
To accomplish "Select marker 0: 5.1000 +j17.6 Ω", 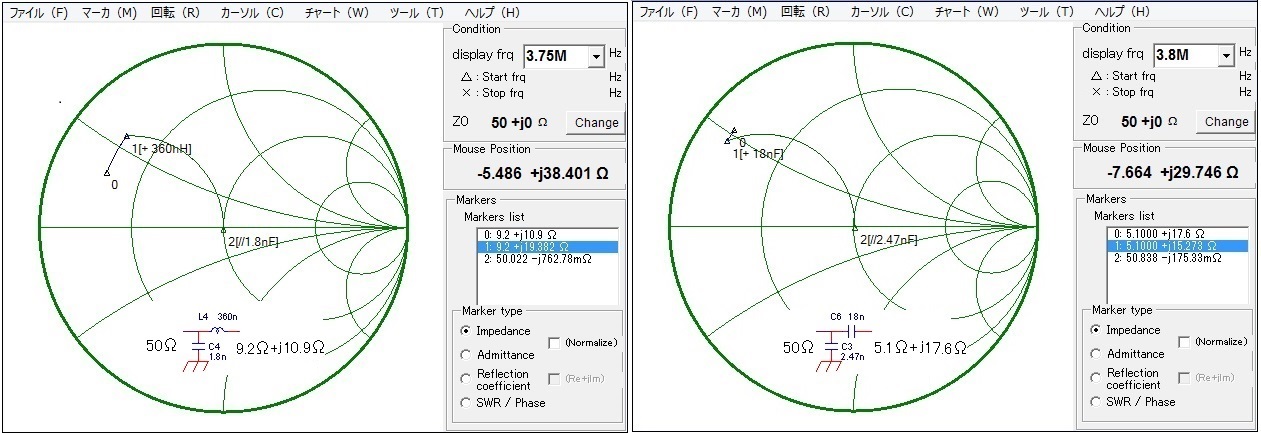I will point(1177,234).
